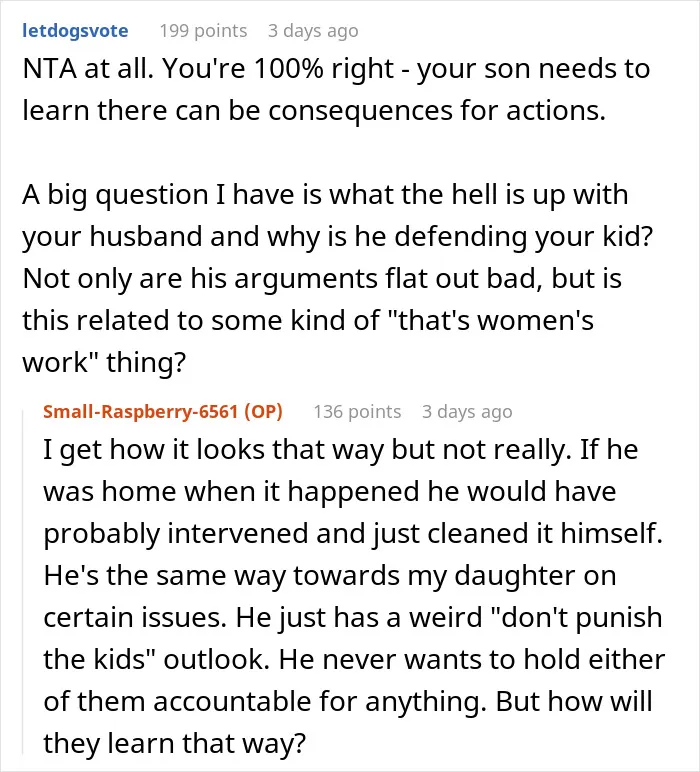Viewport: 700px width, 772px height.
Task: Click the line ending with "work" thing?
Action: (104, 362)
